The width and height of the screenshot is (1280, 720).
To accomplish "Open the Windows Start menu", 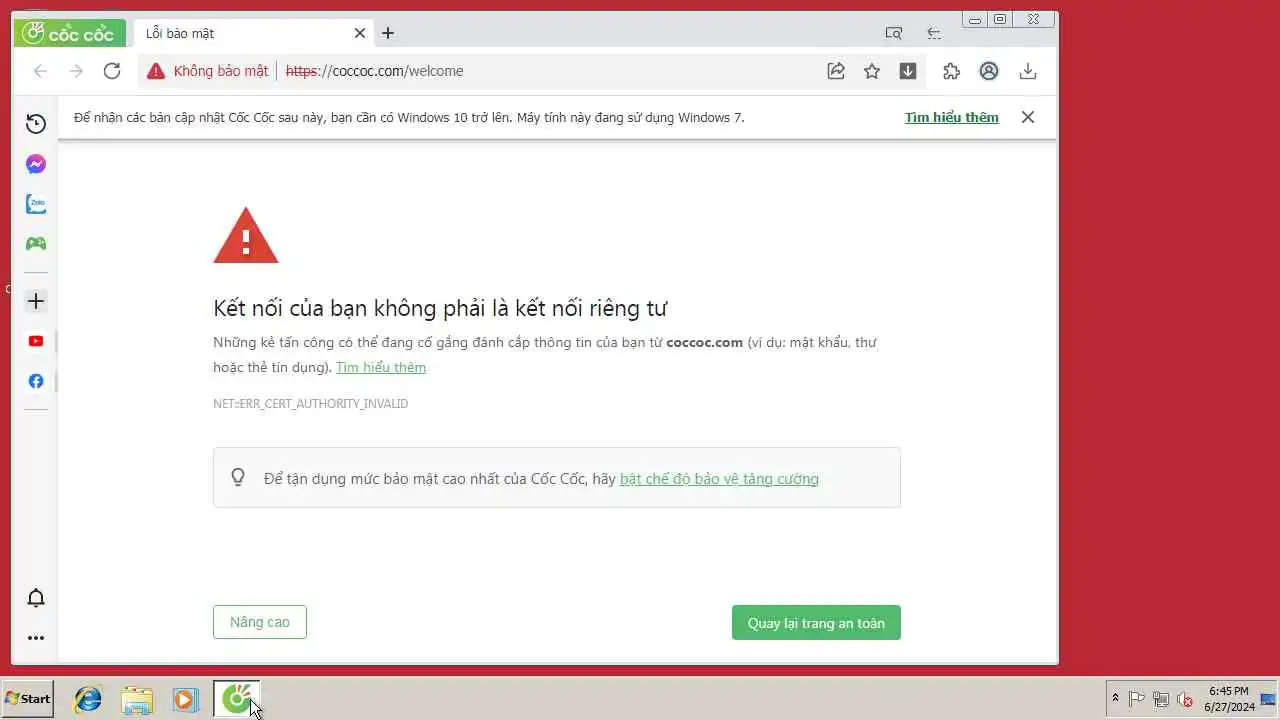I will click(28, 699).
